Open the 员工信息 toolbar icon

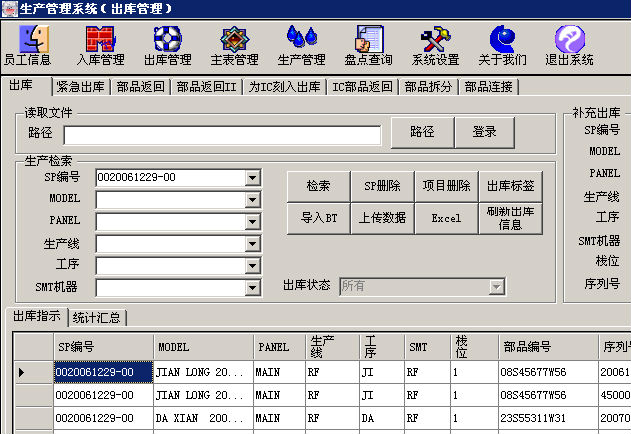pyautogui.click(x=28, y=45)
